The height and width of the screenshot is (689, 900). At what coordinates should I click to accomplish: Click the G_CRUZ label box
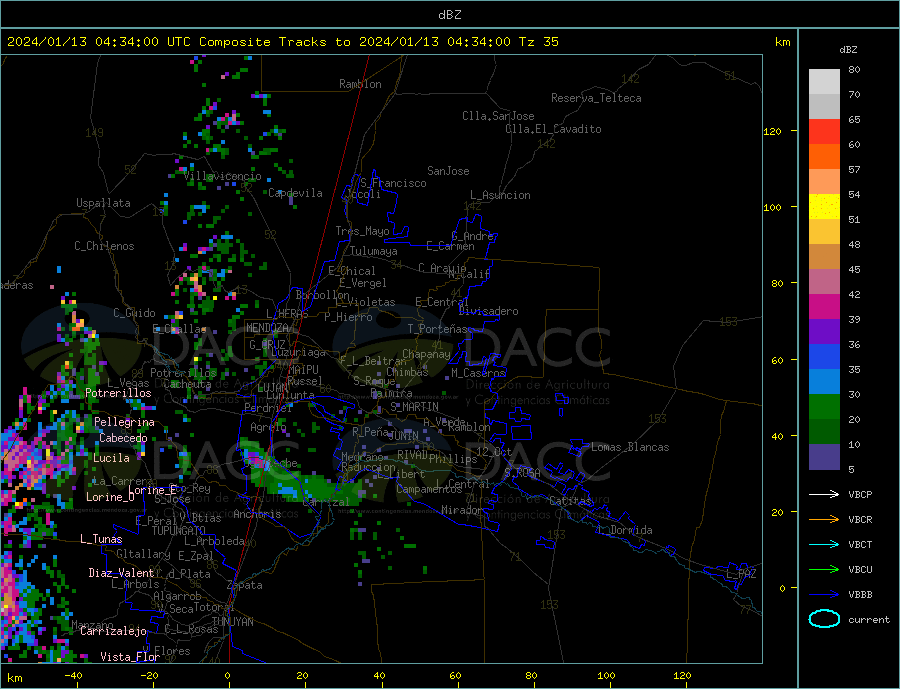[x=267, y=345]
